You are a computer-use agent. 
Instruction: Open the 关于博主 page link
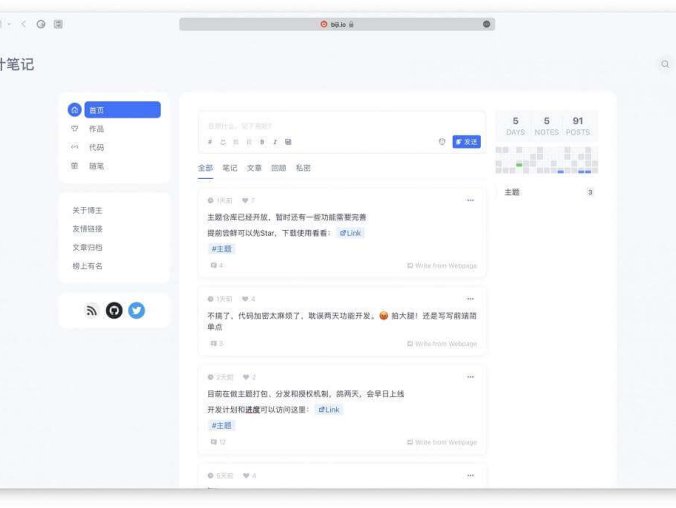click(x=87, y=210)
